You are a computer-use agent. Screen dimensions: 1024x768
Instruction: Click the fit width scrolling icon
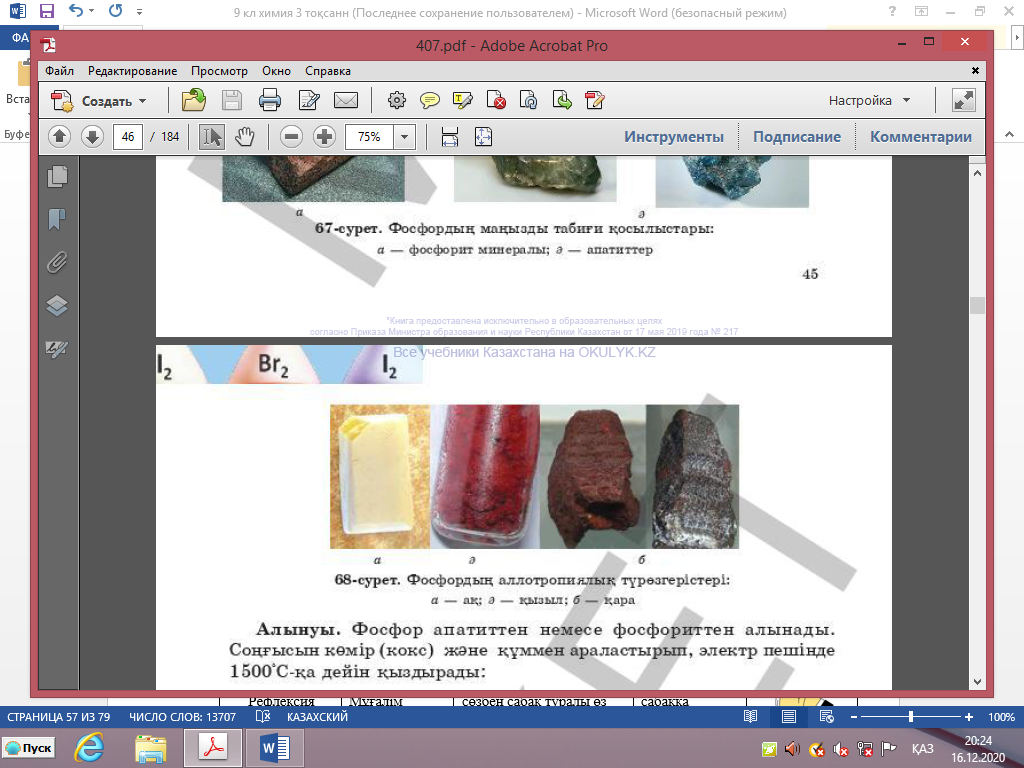click(x=450, y=137)
